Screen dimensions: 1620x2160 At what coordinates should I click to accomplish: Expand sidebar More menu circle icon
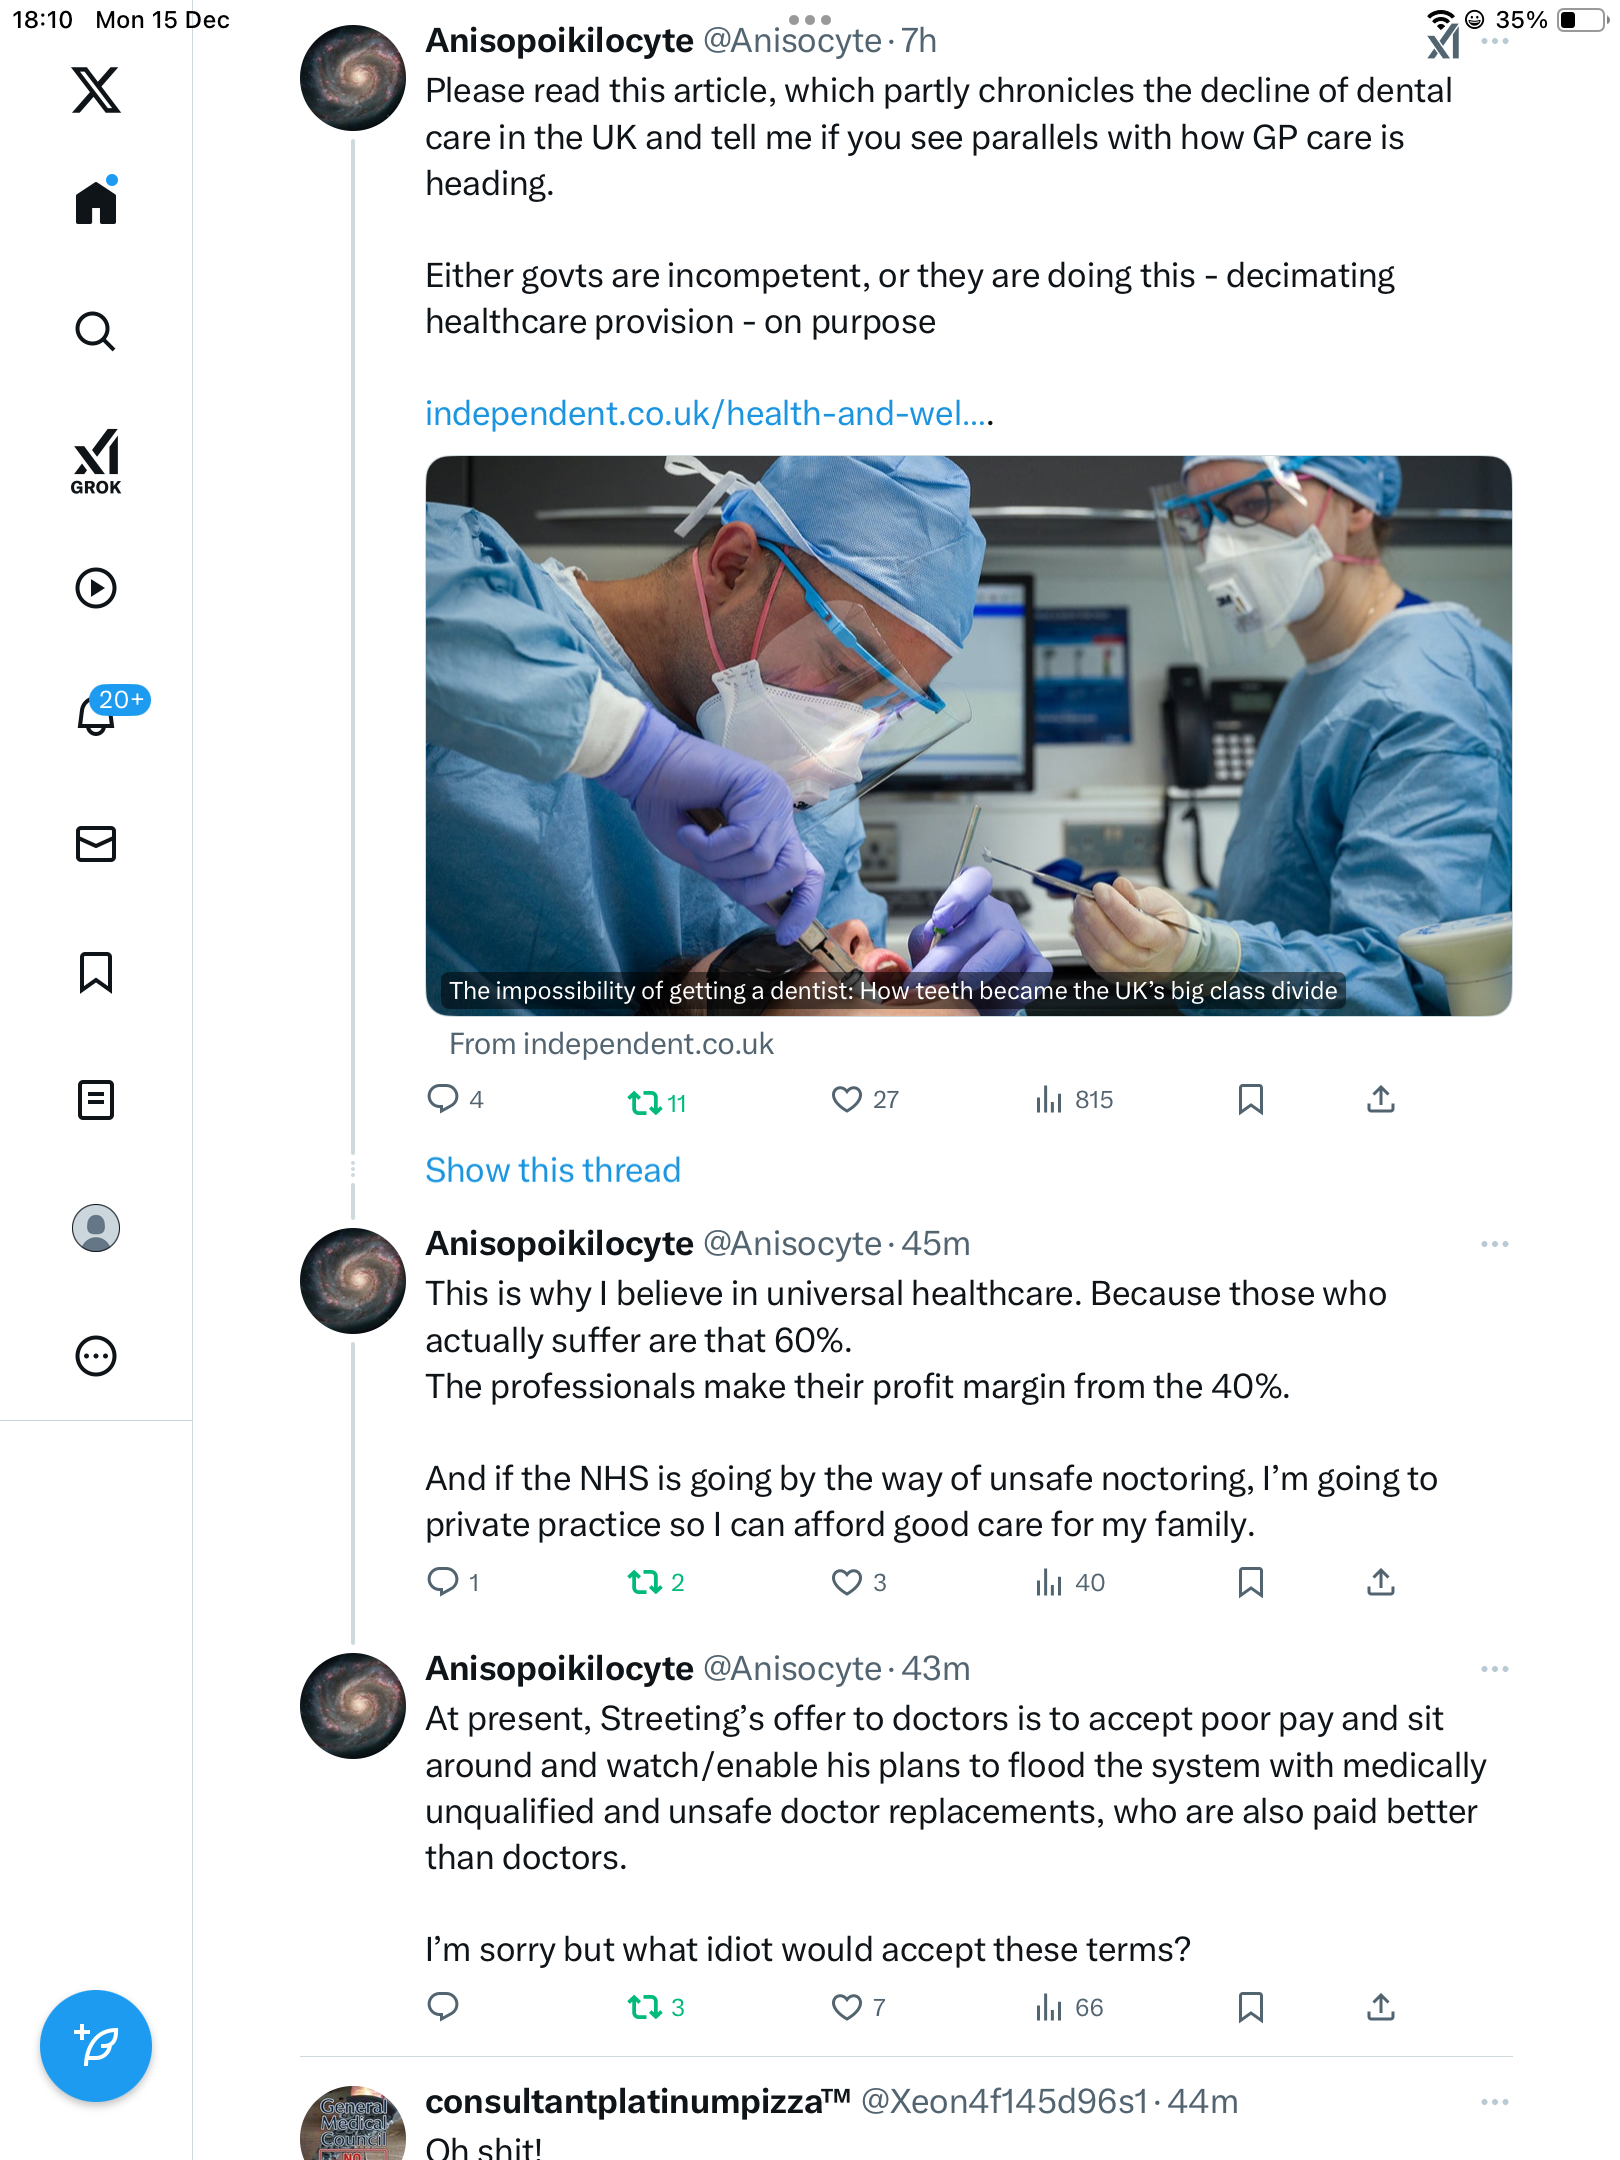coord(96,1356)
